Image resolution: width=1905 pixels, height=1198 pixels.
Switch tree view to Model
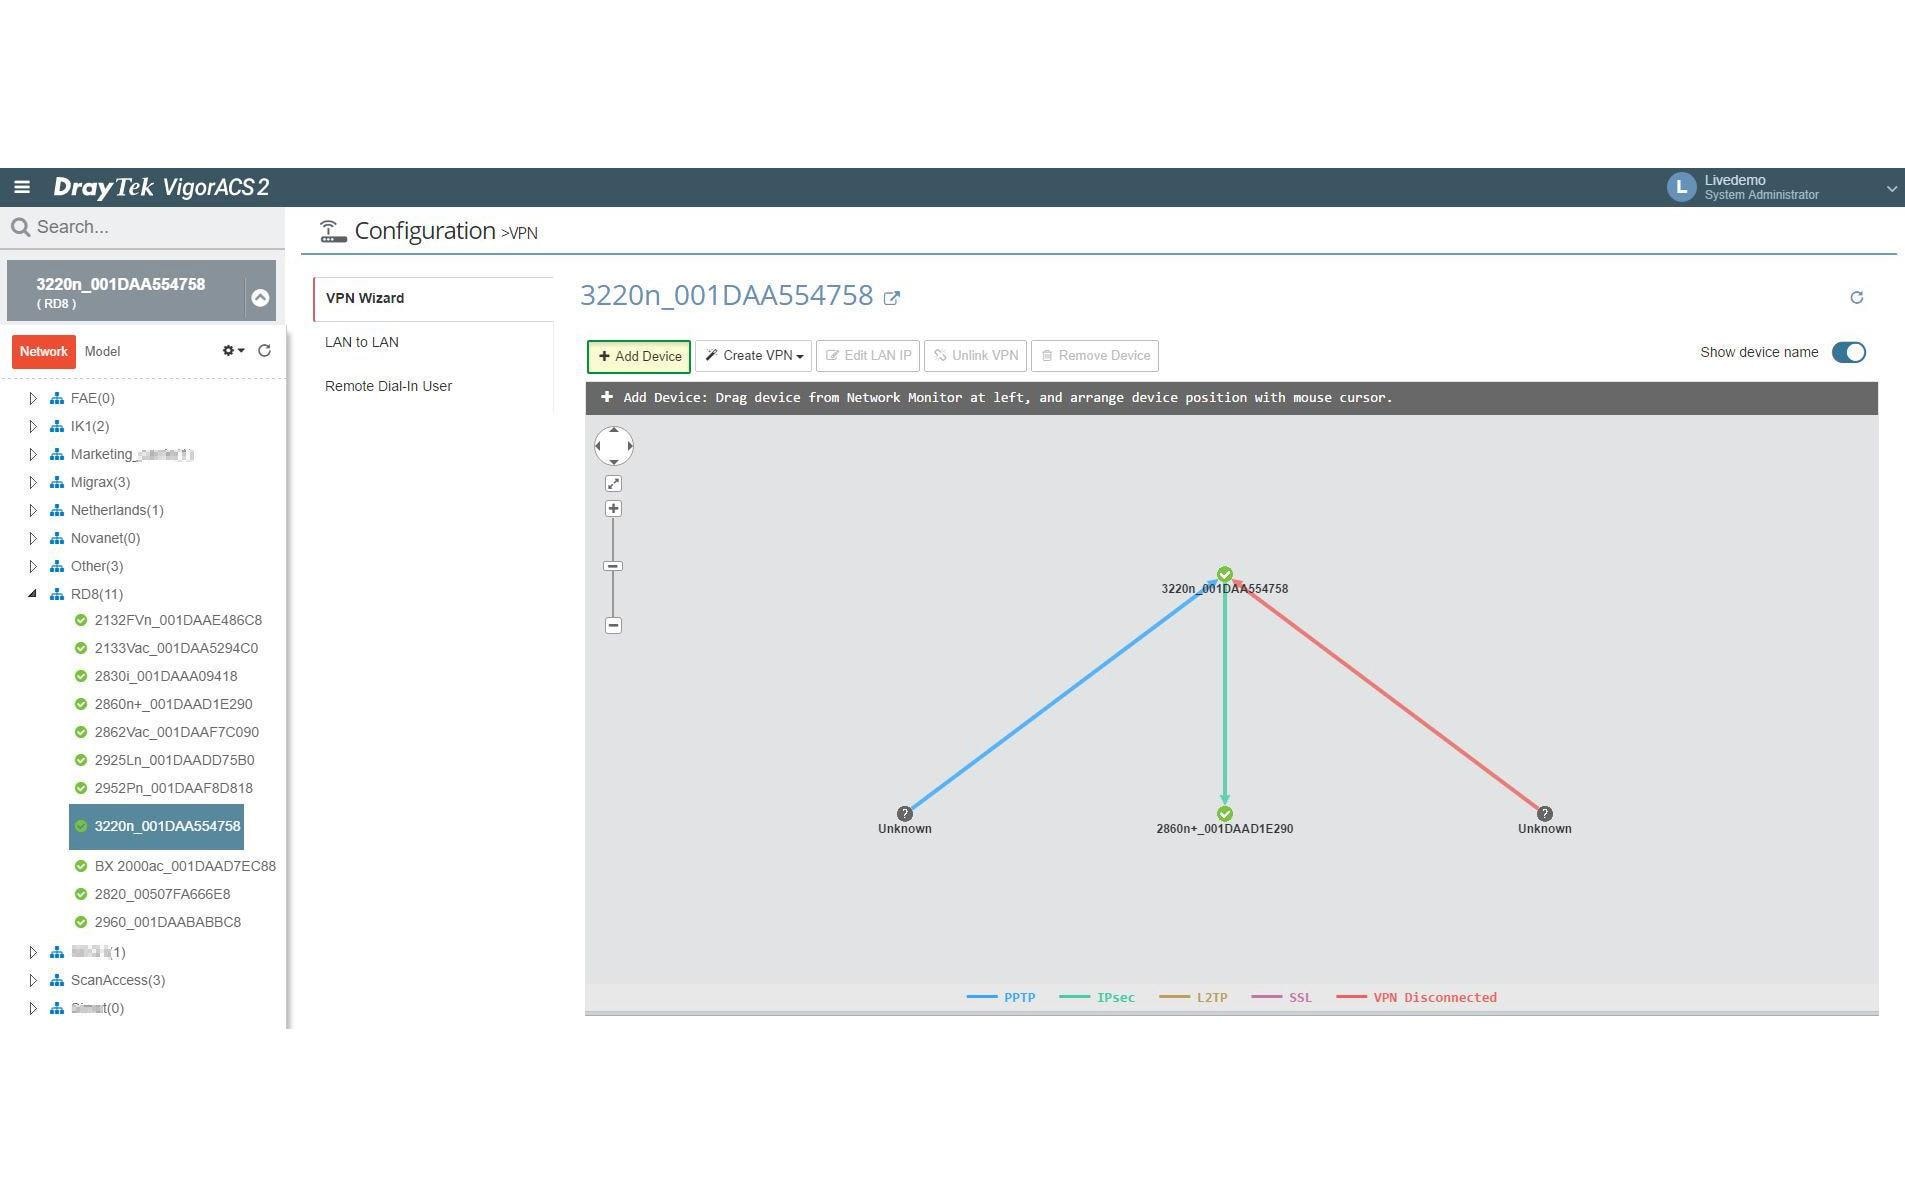point(102,352)
